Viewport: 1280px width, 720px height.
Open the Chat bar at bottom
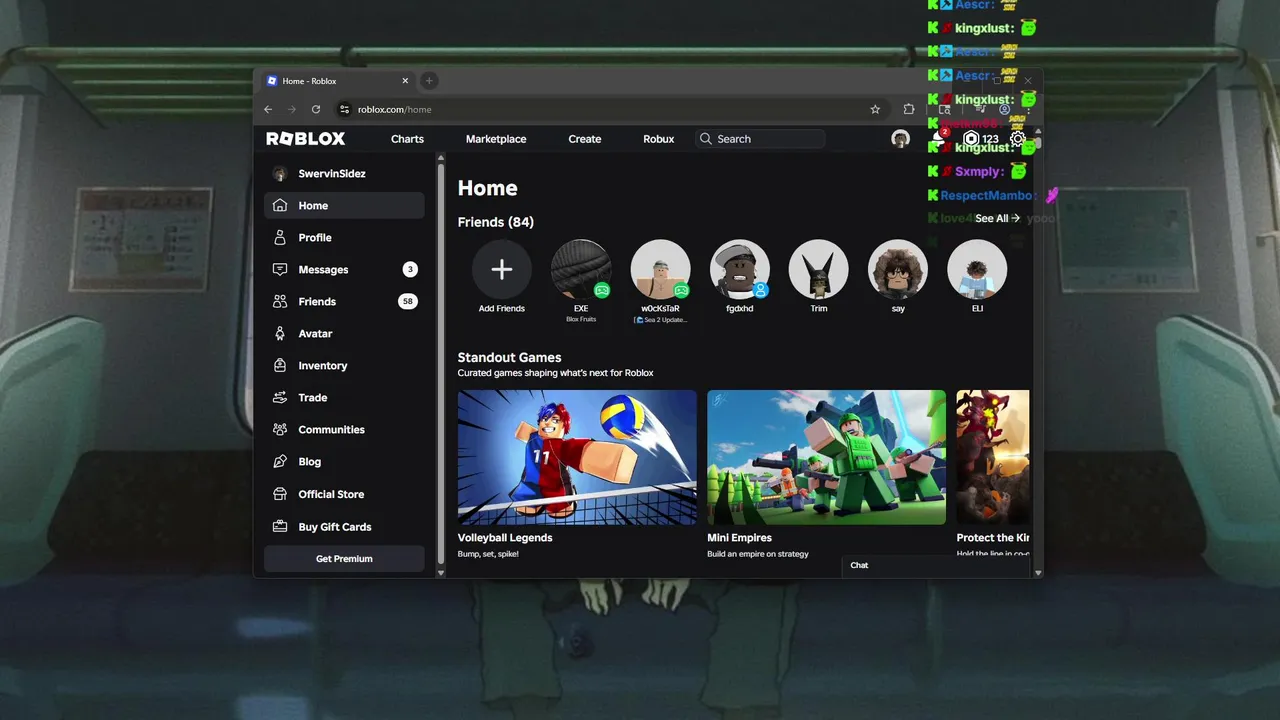pyautogui.click(x=936, y=565)
